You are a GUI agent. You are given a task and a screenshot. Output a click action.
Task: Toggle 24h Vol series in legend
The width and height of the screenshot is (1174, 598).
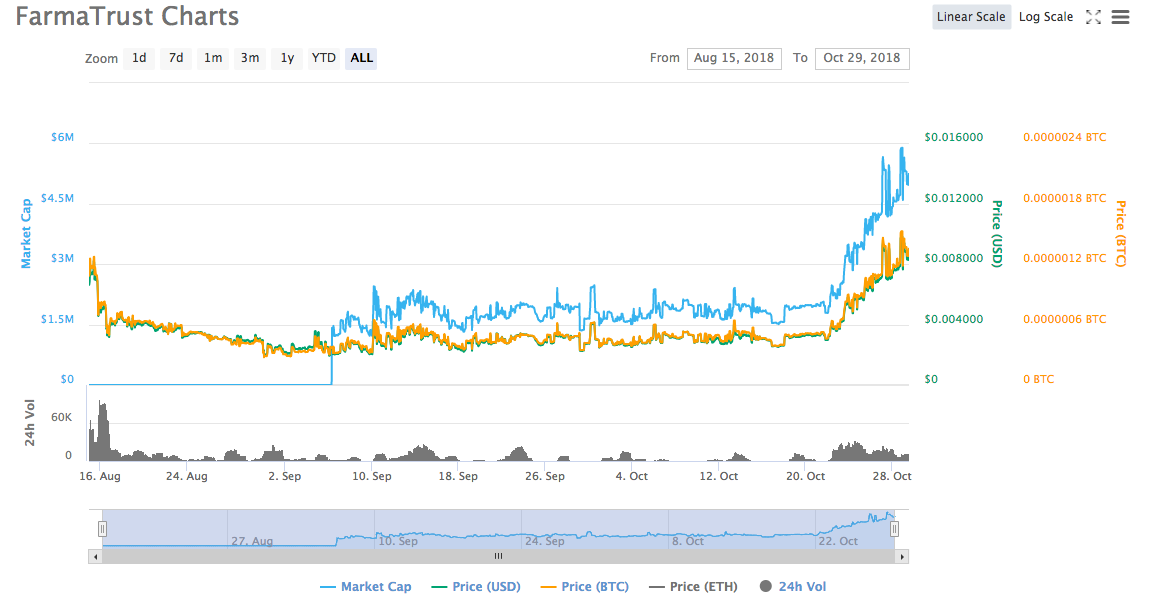pos(793,587)
